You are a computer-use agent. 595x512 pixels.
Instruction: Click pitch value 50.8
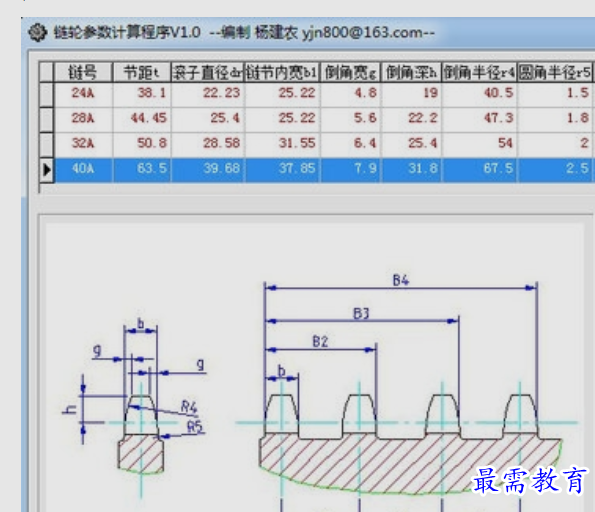point(152,143)
